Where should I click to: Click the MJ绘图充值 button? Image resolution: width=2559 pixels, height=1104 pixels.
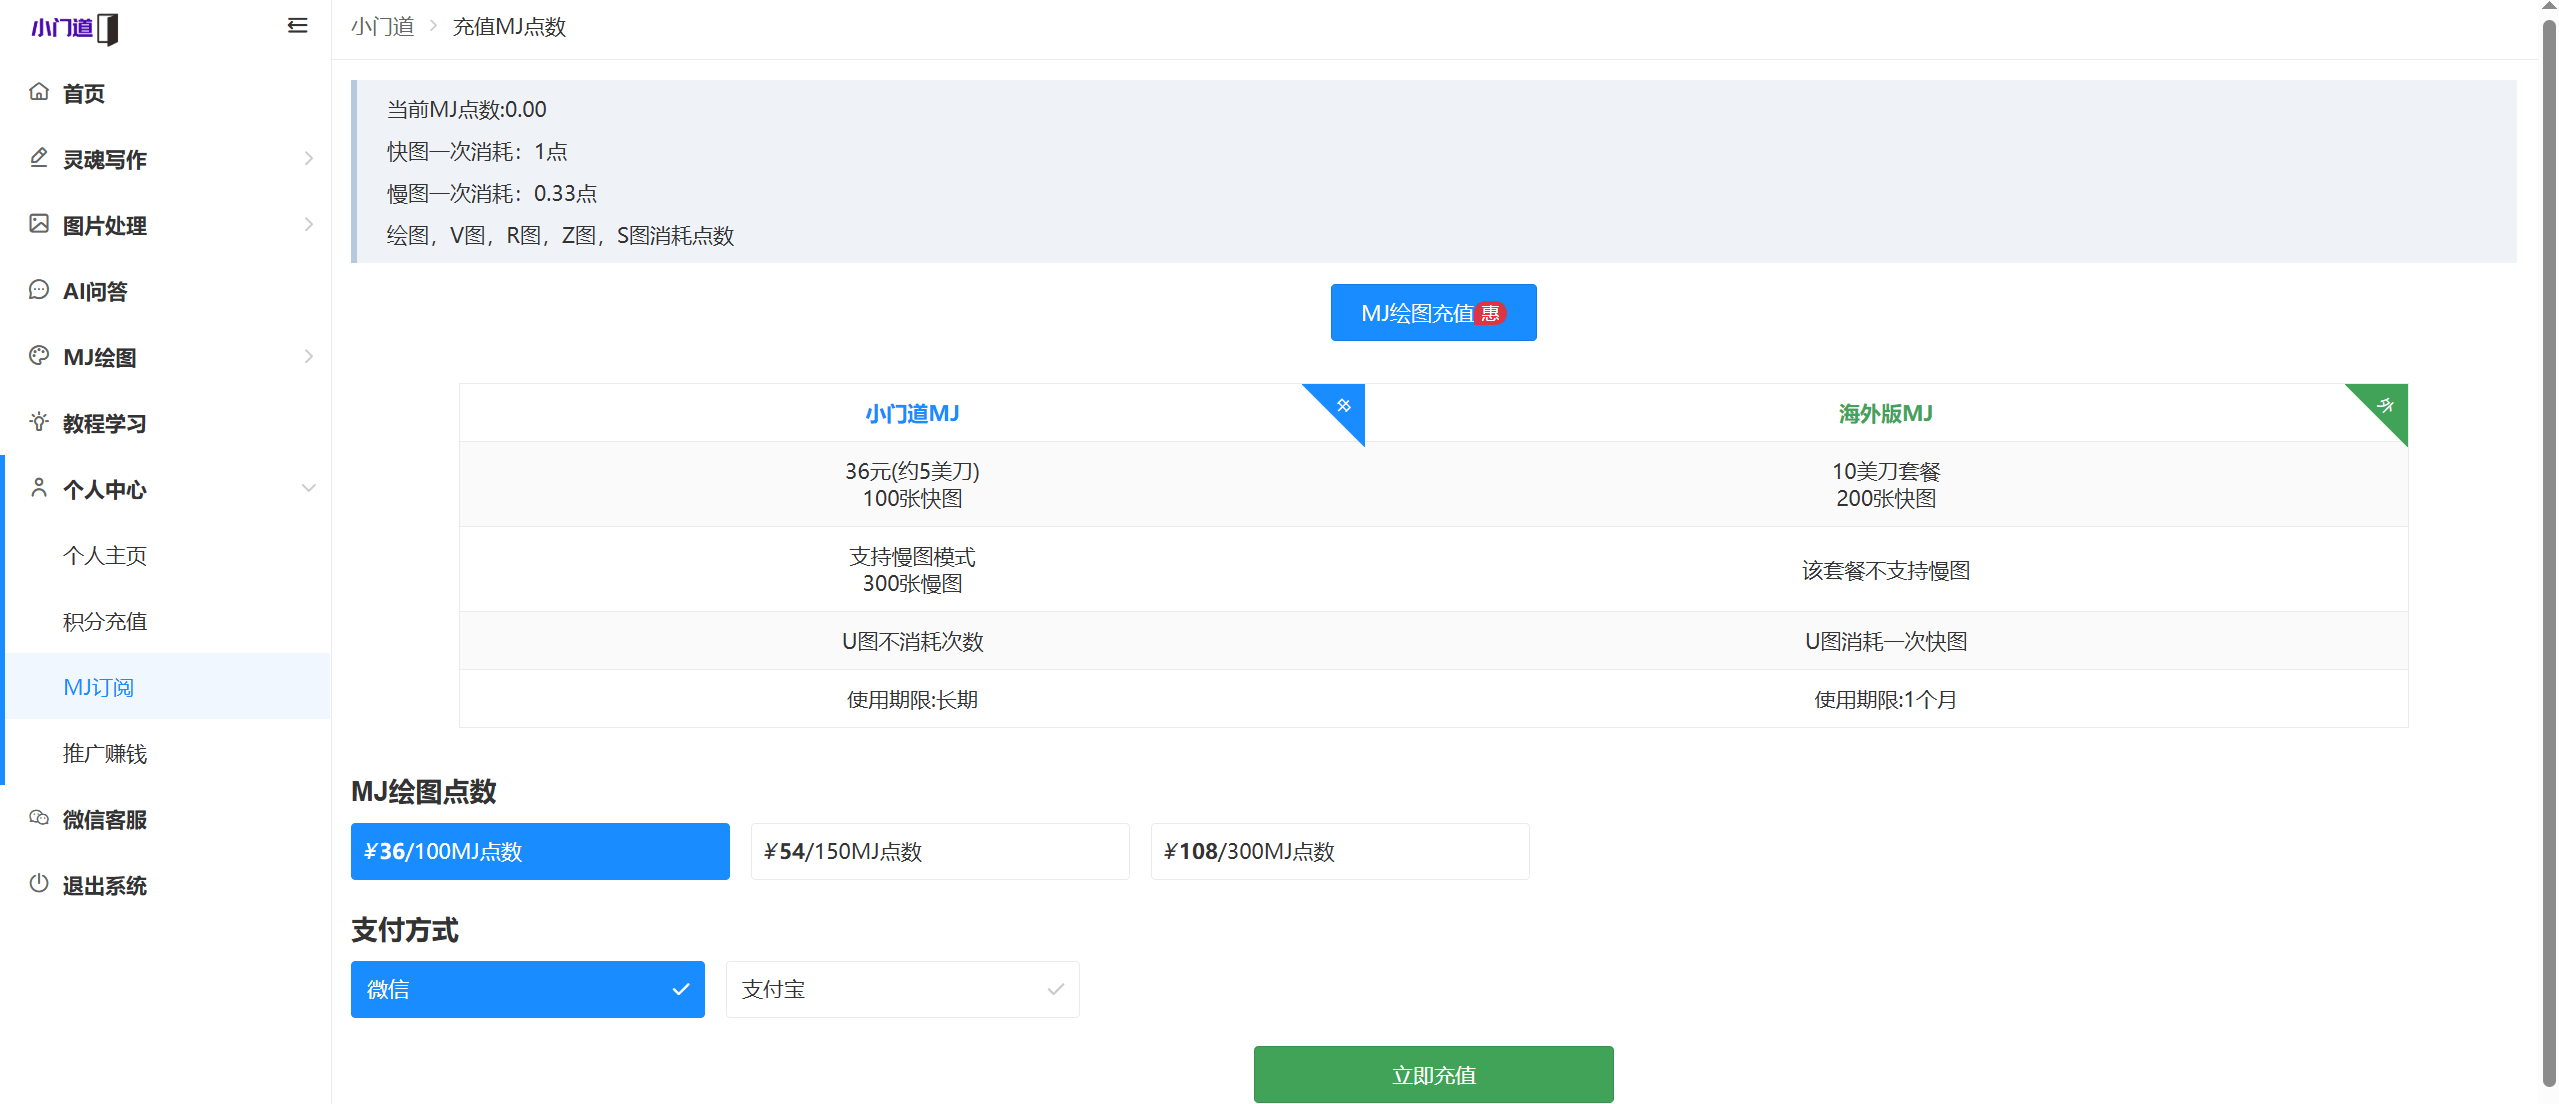click(1432, 312)
